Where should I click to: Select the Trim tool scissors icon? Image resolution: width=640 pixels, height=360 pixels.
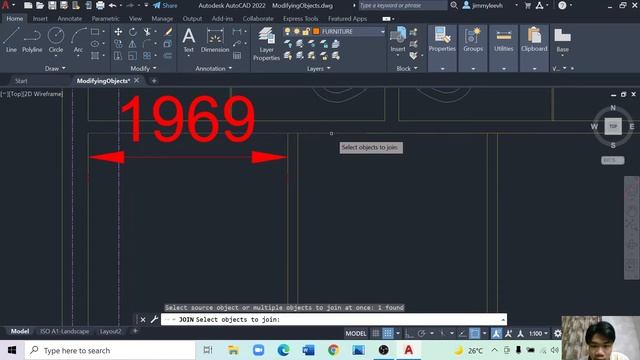coord(147,31)
